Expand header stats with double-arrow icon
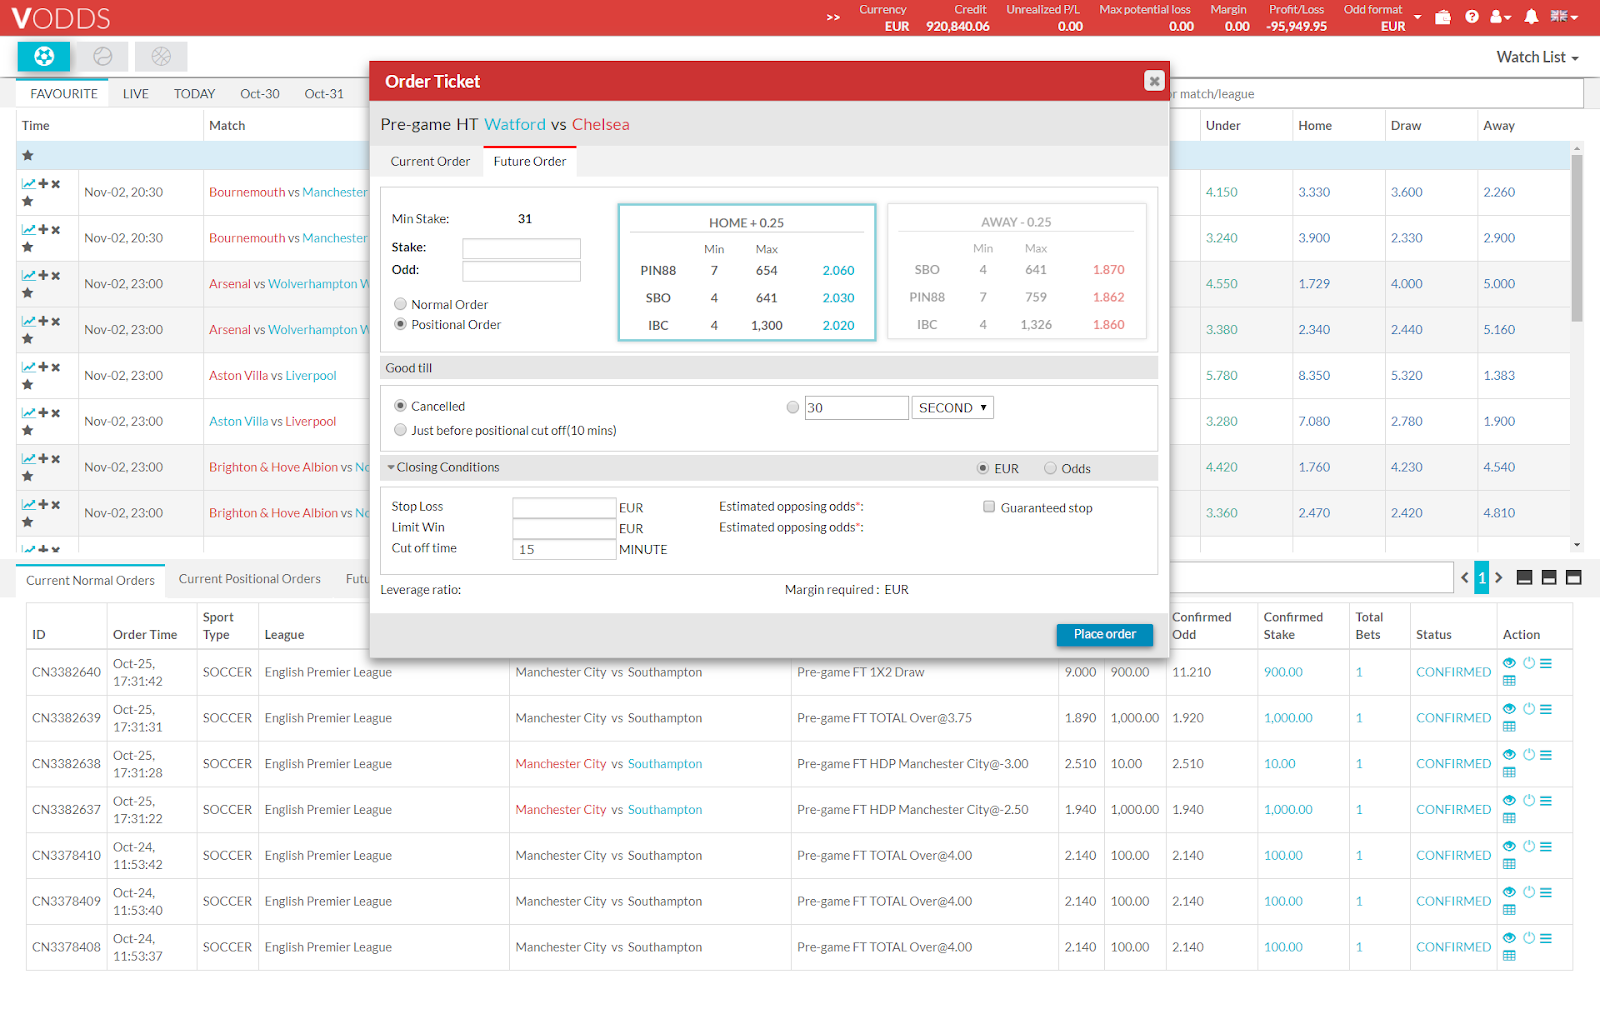 (x=833, y=17)
